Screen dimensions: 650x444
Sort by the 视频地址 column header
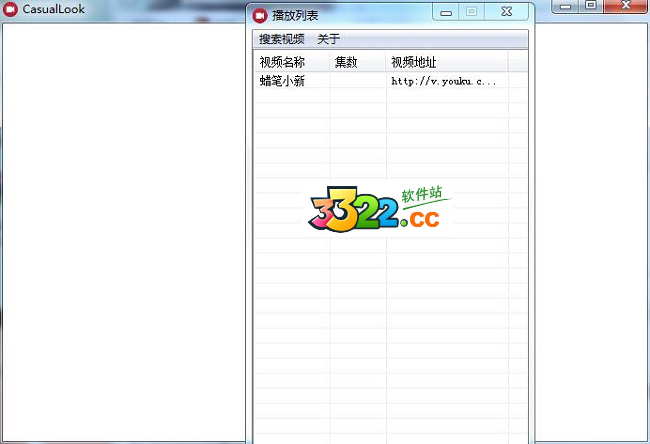point(447,62)
